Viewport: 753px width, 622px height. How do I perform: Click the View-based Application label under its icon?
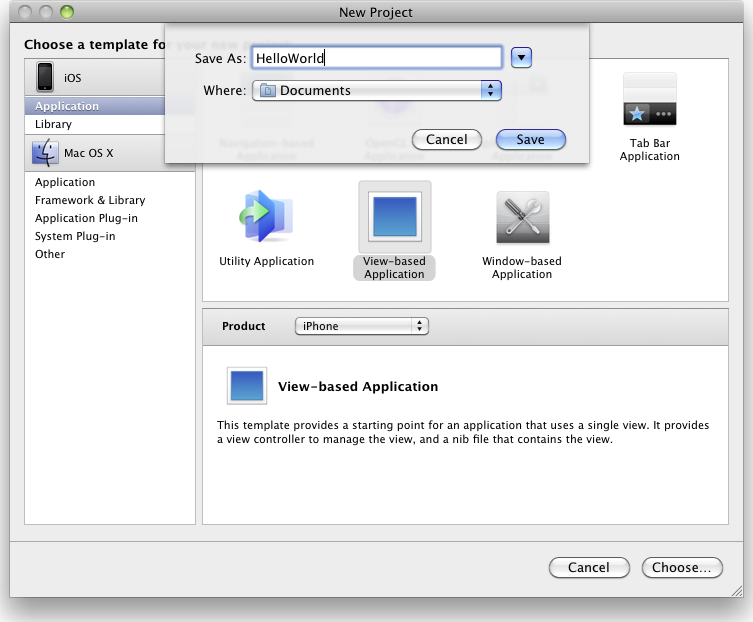pos(394,268)
